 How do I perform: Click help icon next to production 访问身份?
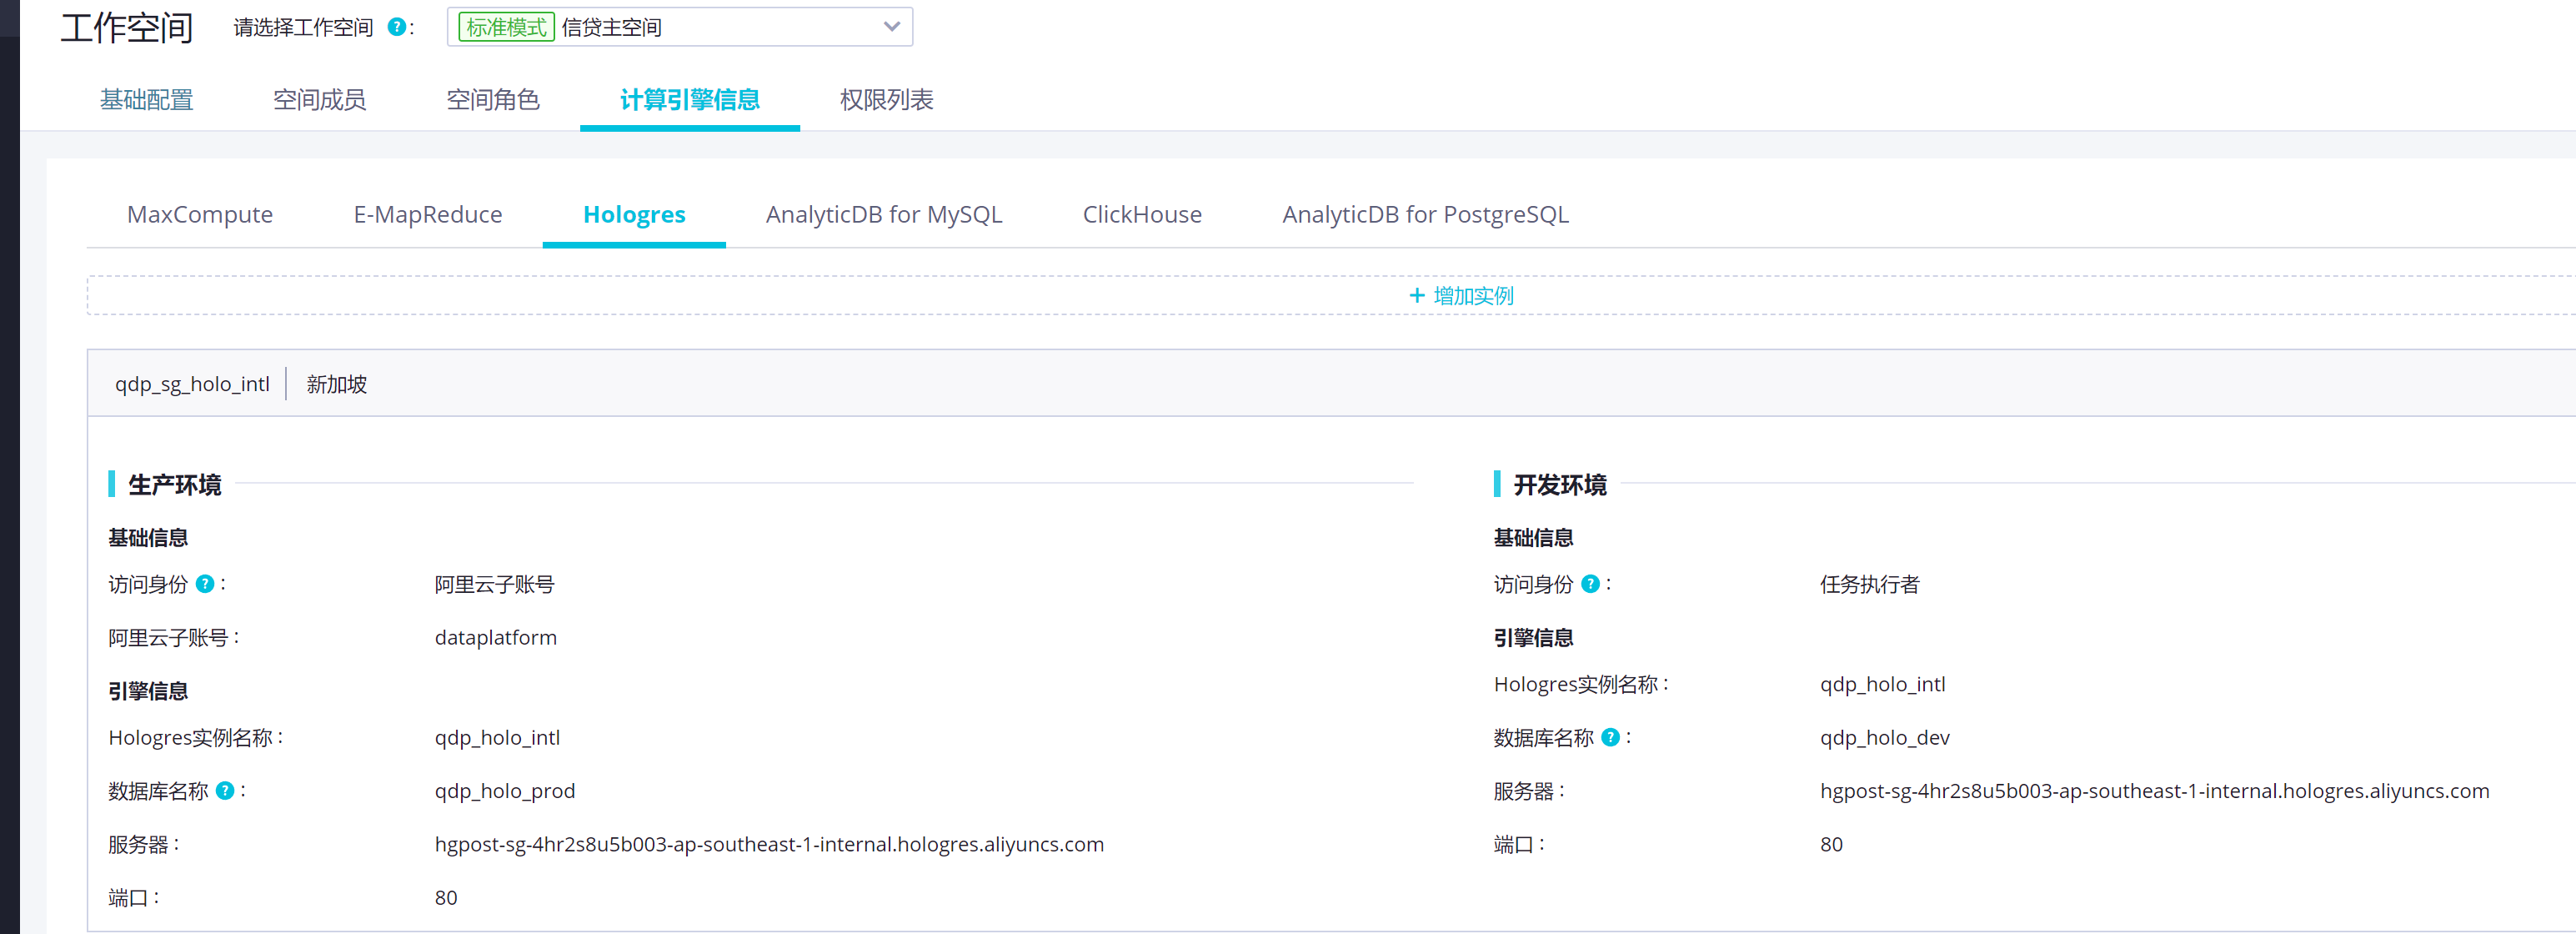205,584
